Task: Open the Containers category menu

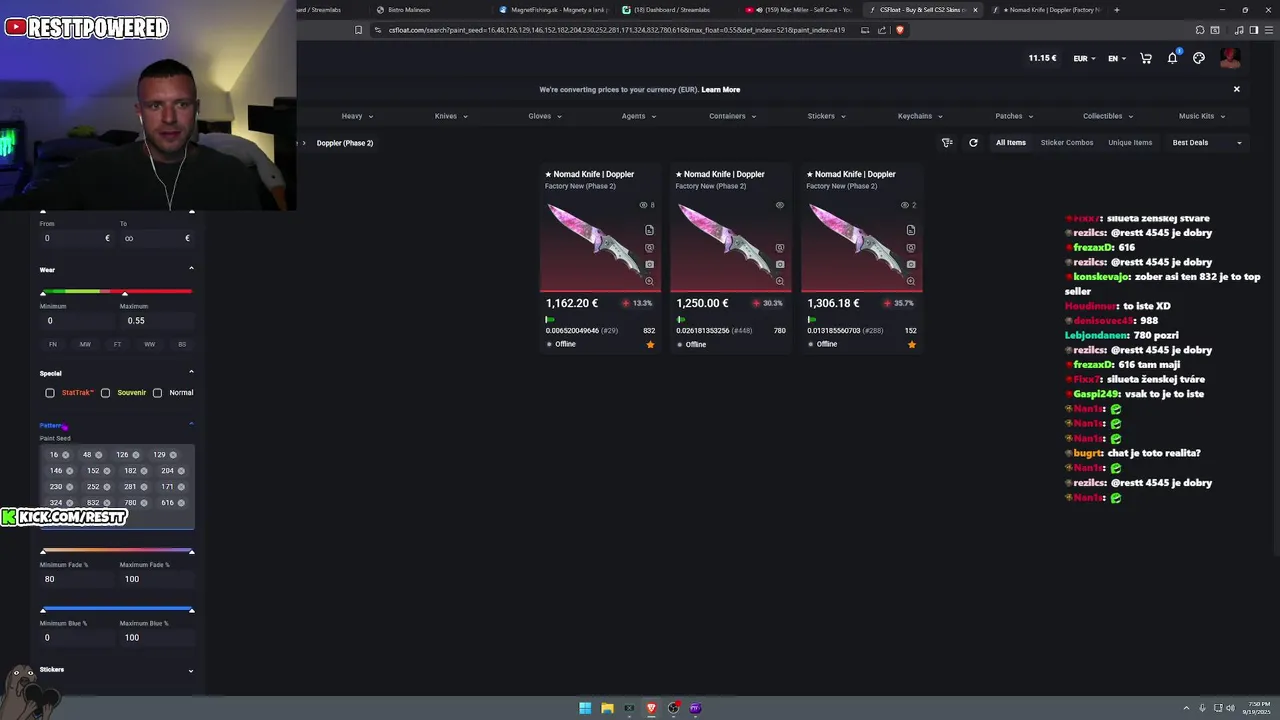Action: click(x=732, y=116)
